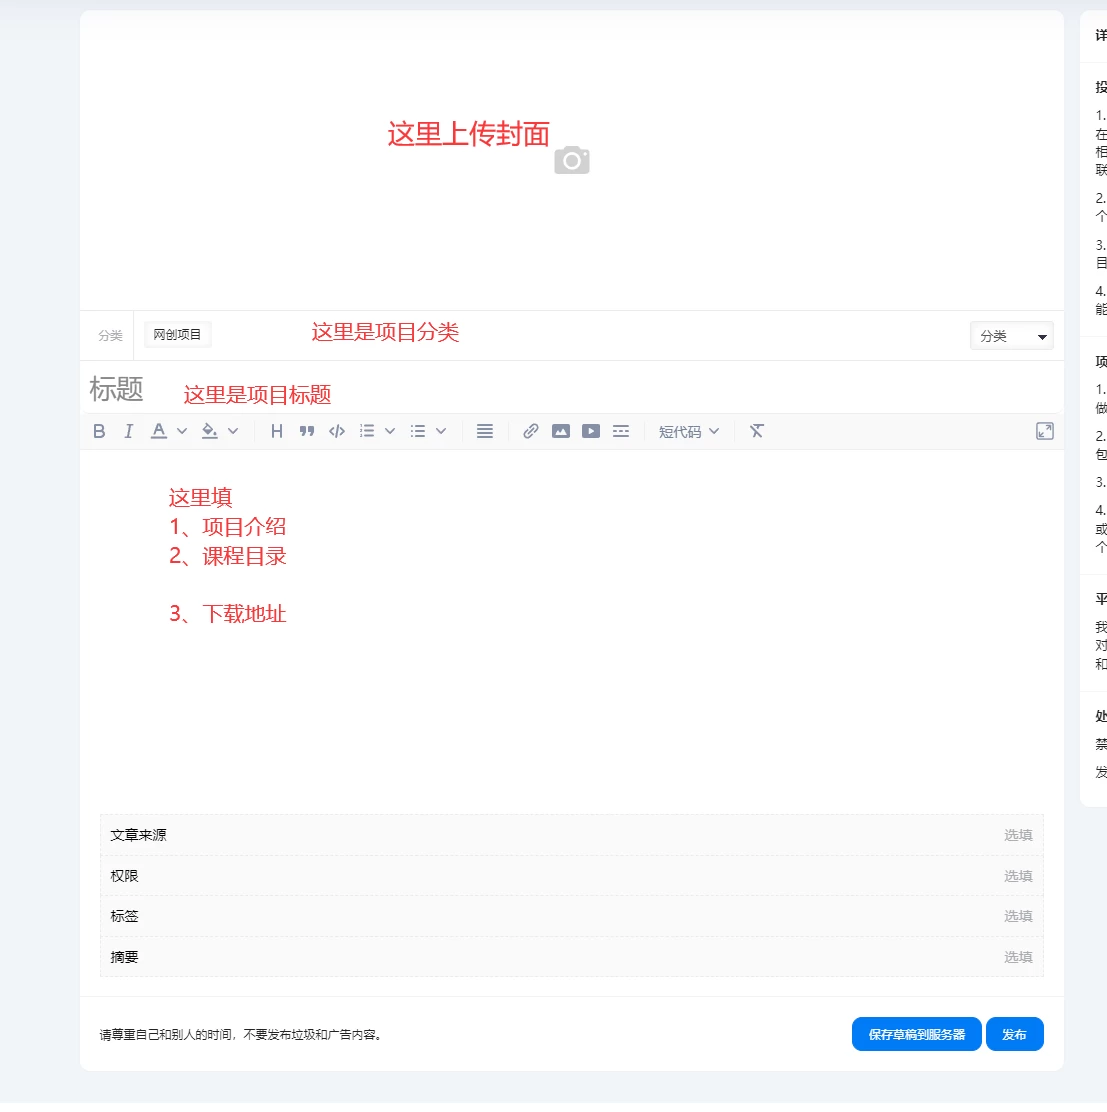Viewport: 1107px width, 1112px height.
Task: Click the 标题 title input field
Action: tap(300, 389)
